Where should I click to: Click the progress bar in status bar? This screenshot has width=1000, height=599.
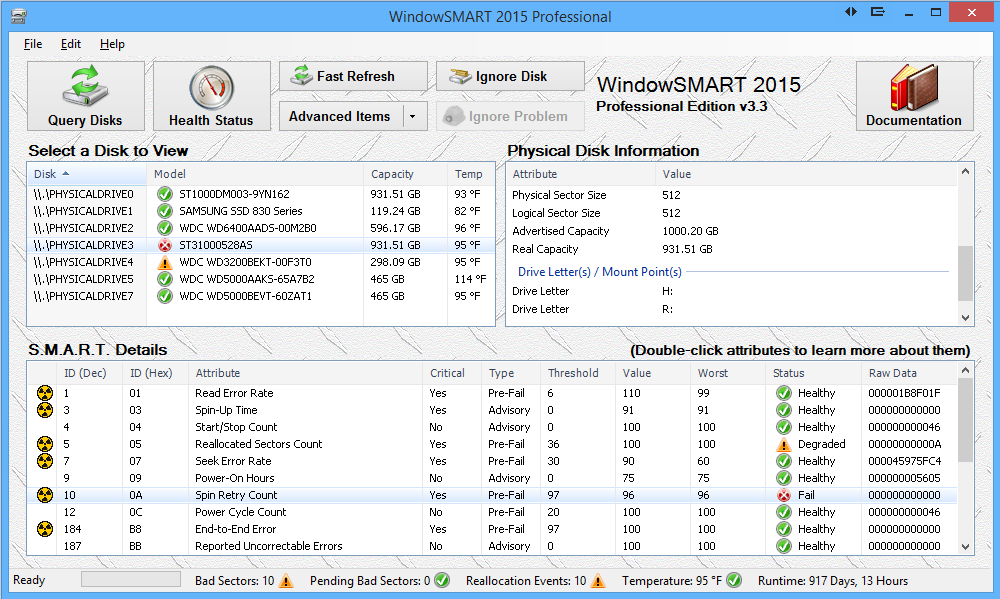(x=131, y=580)
